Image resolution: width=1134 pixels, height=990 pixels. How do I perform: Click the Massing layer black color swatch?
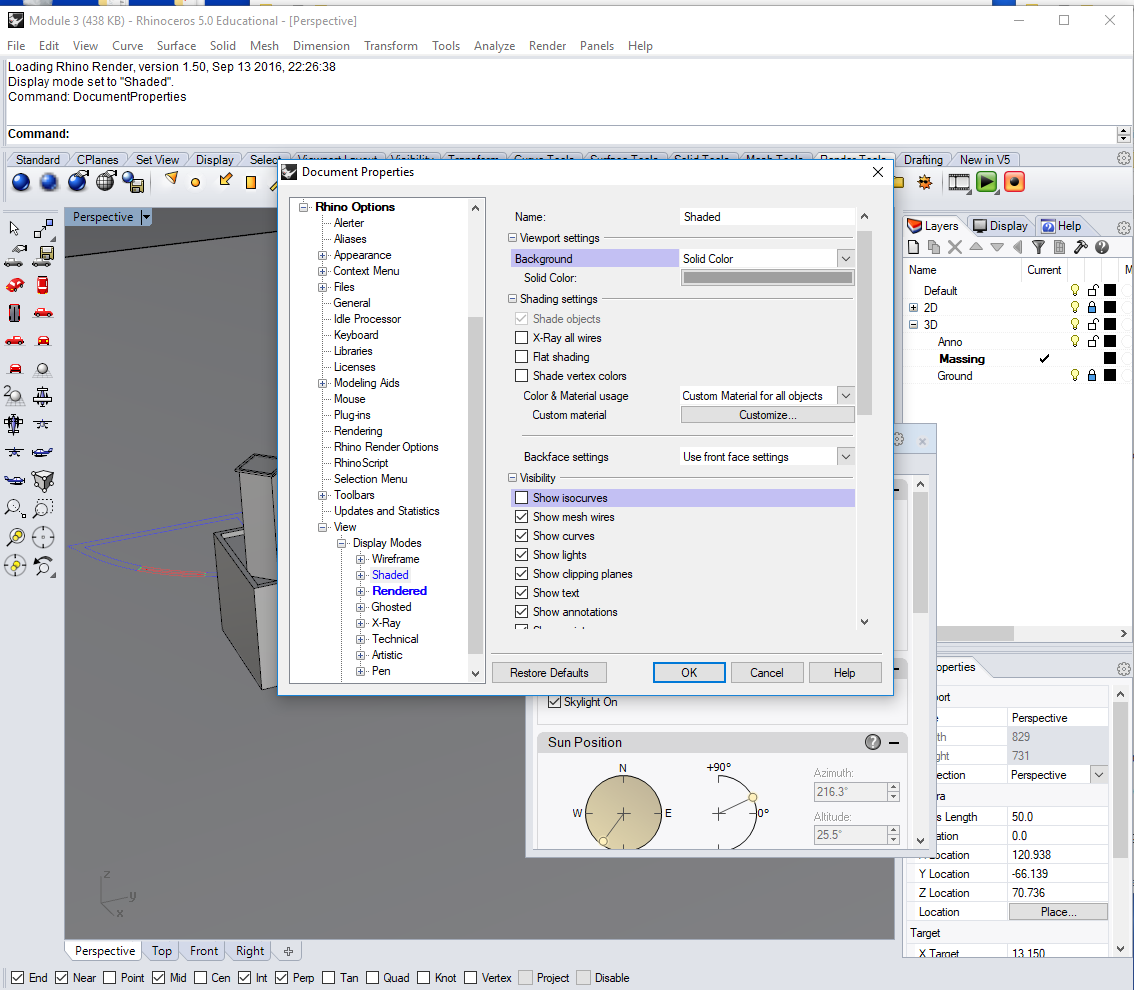(1109, 359)
